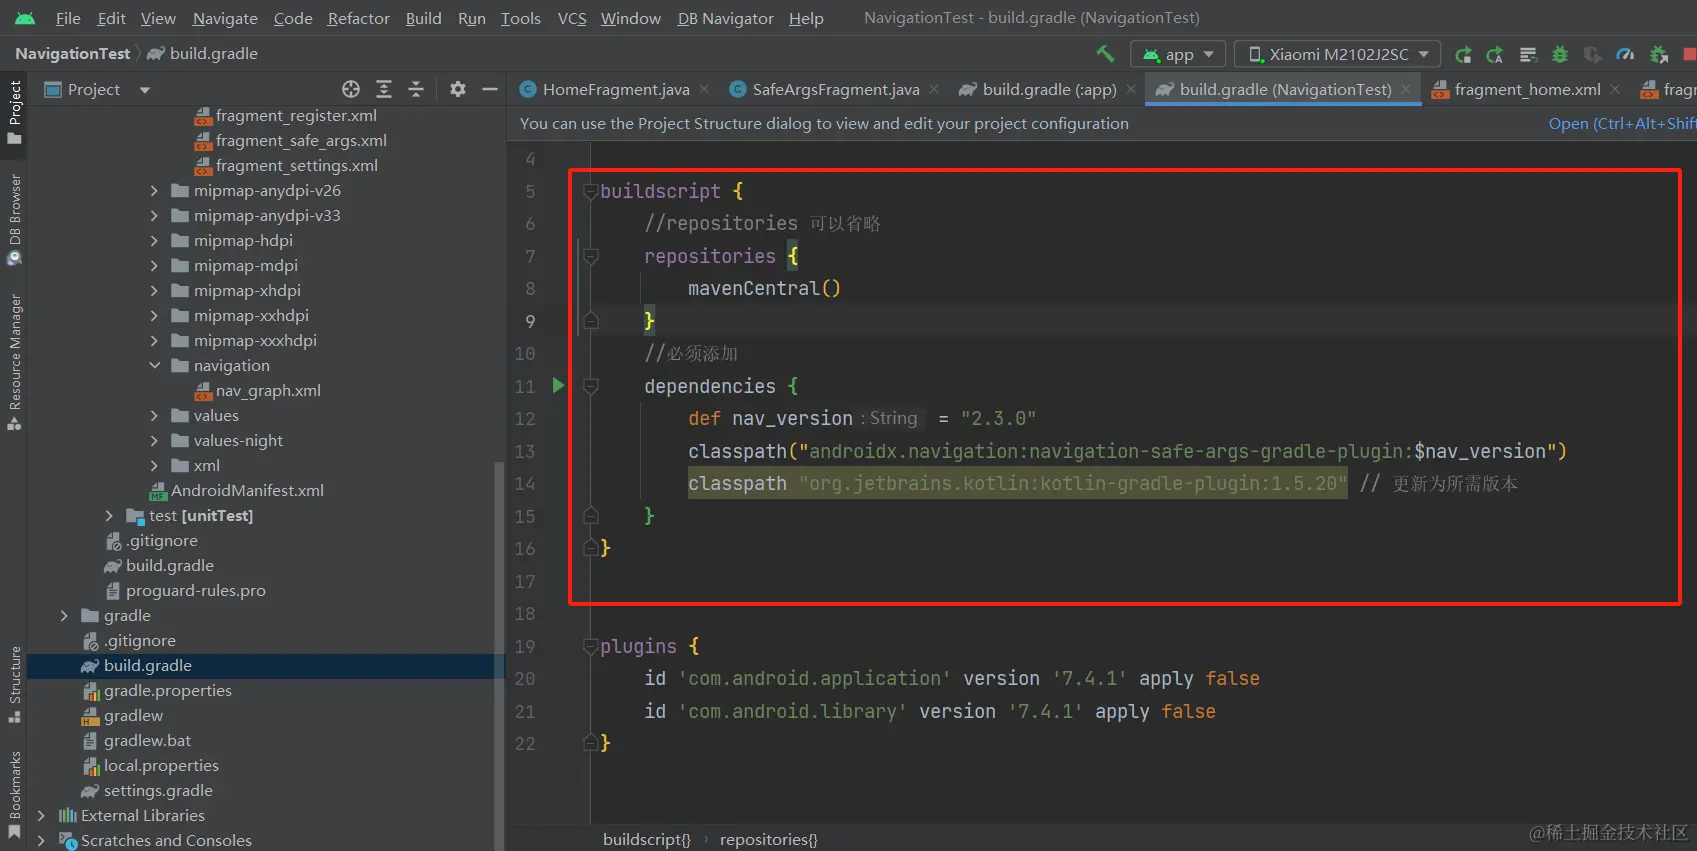Click the Rerun app icon
1697x851 pixels.
(x=1463, y=55)
